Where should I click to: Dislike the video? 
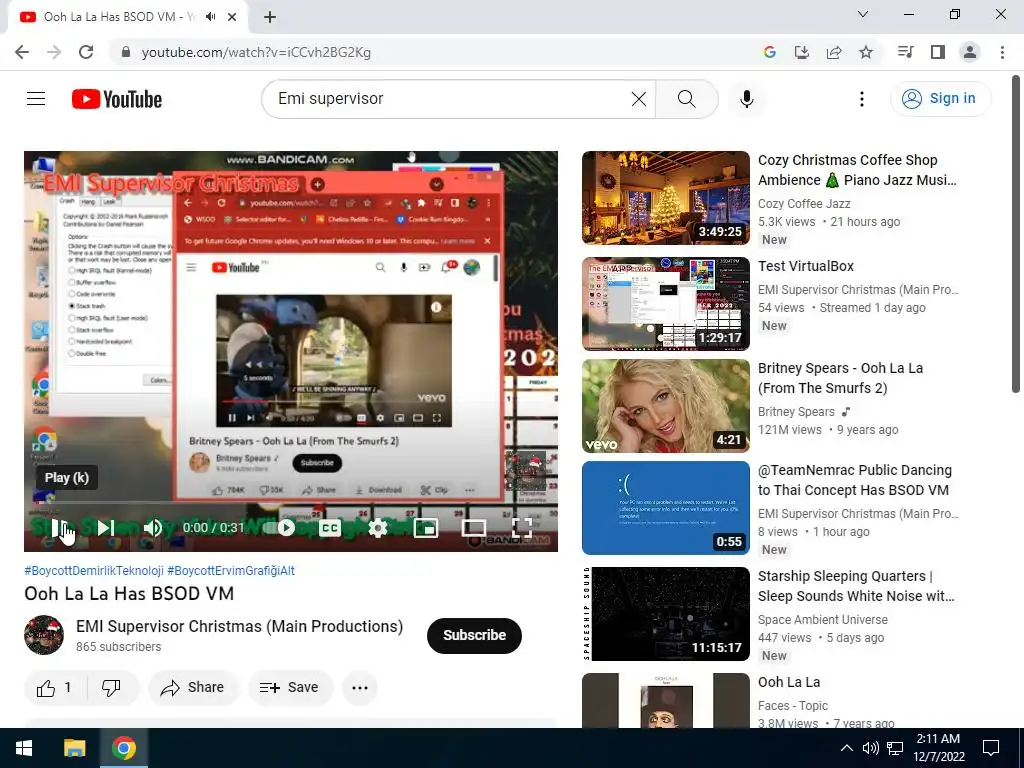112,688
